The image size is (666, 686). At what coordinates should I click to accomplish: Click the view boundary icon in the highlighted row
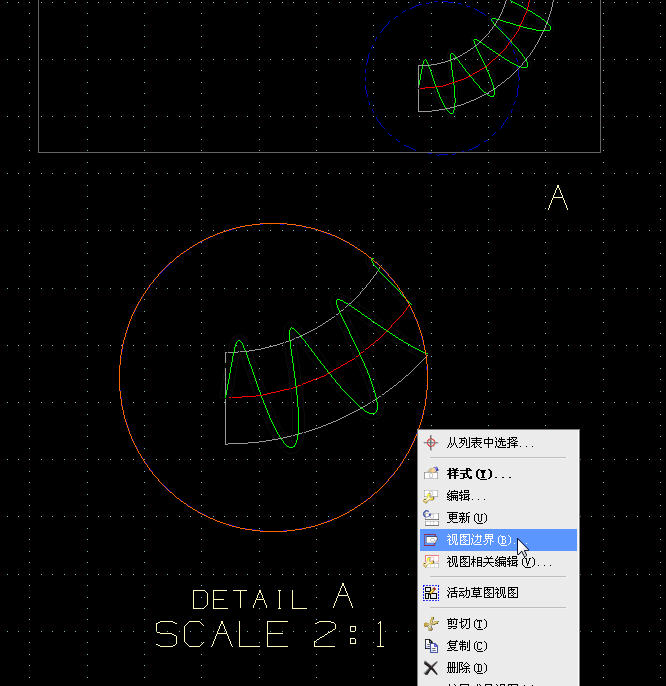(x=431, y=540)
